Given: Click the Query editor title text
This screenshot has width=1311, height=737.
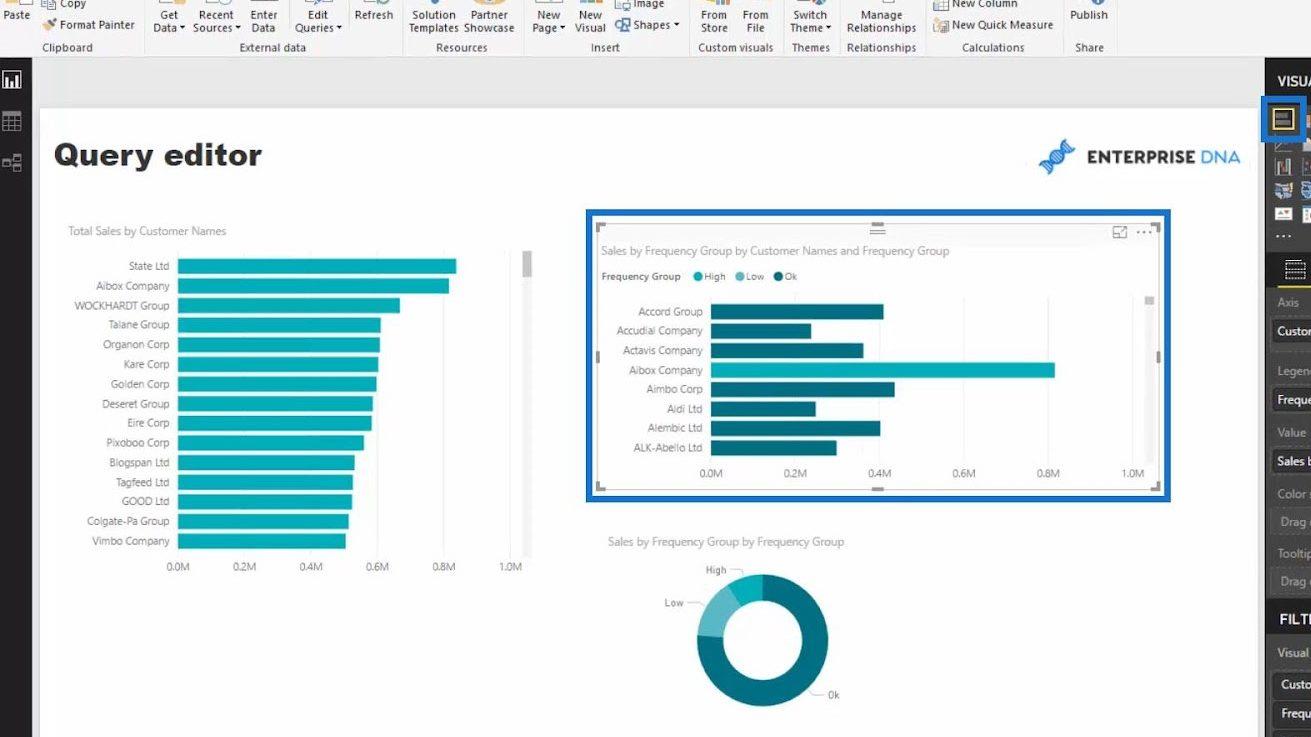Looking at the screenshot, I should [157, 155].
